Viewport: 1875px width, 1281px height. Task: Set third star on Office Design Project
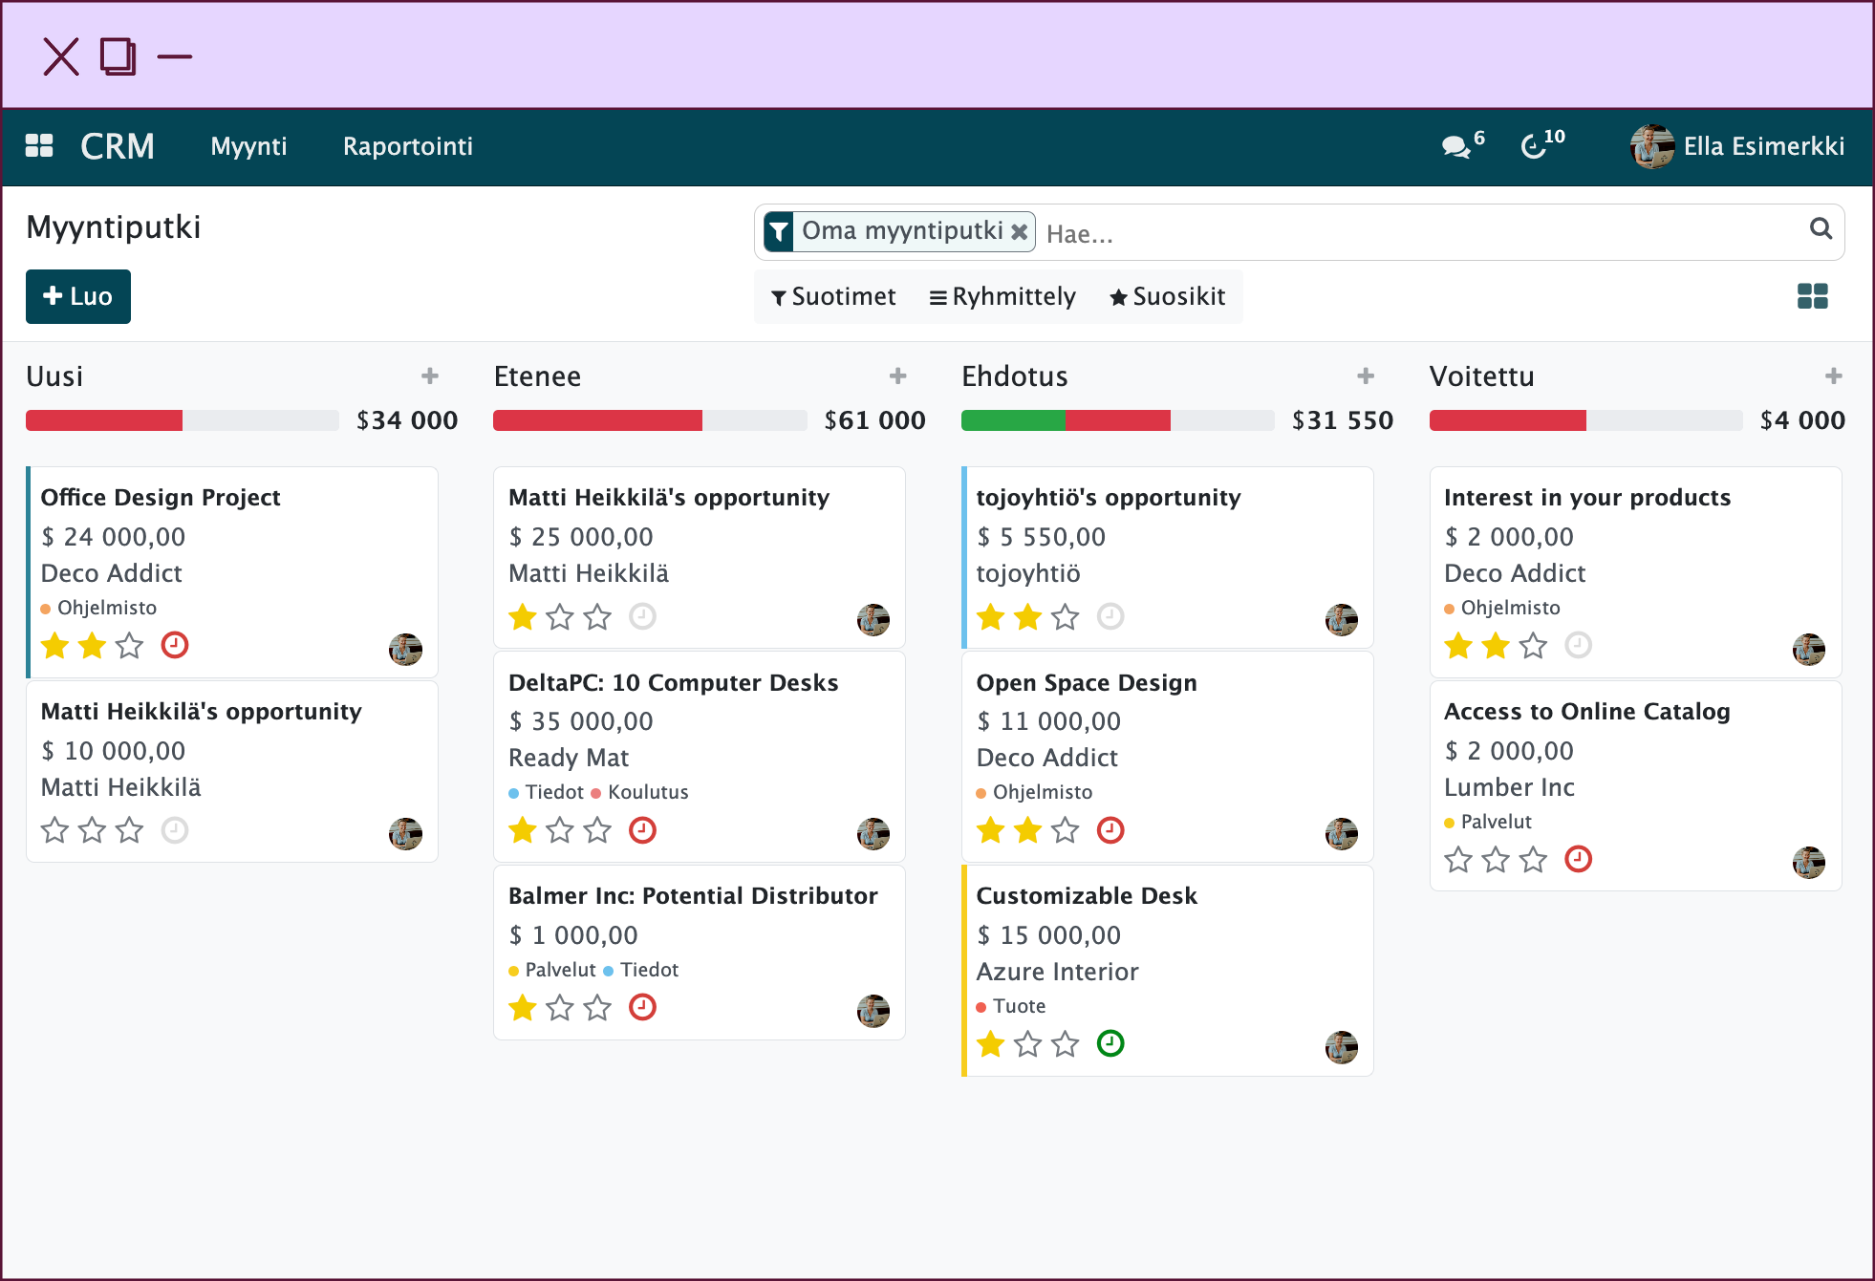point(130,646)
